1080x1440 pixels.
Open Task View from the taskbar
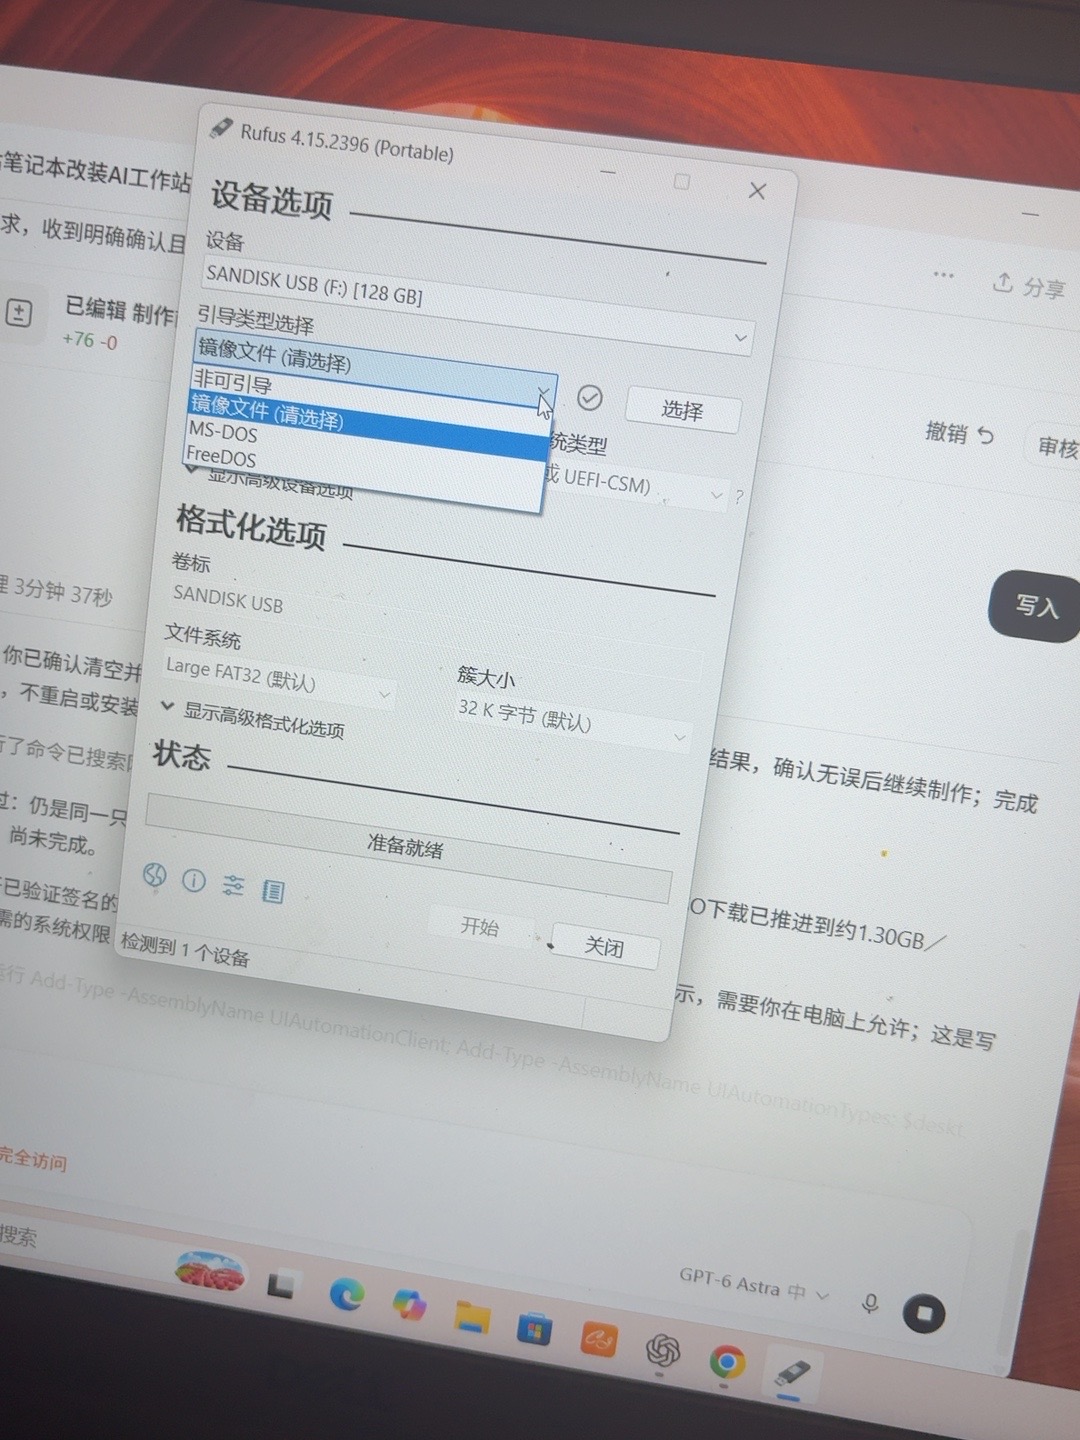point(281,1284)
